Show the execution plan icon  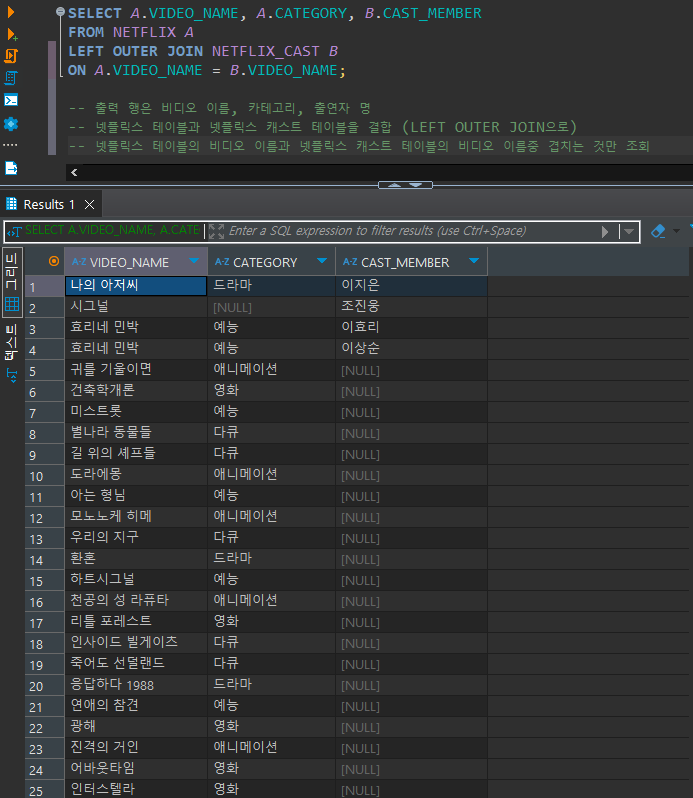click(11, 78)
